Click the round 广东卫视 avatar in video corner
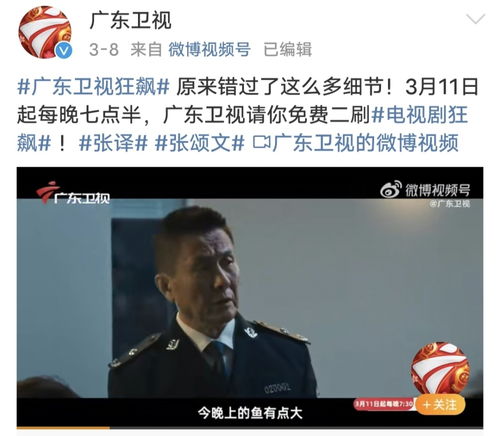This screenshot has width=500, height=436. [x=440, y=369]
